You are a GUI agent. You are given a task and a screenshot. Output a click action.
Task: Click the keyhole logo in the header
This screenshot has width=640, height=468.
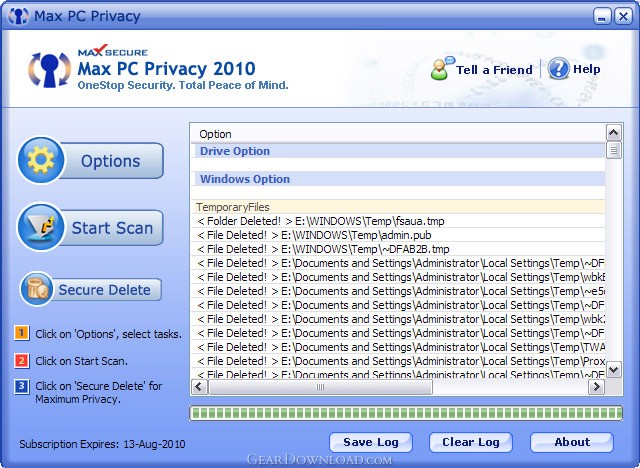coord(49,69)
